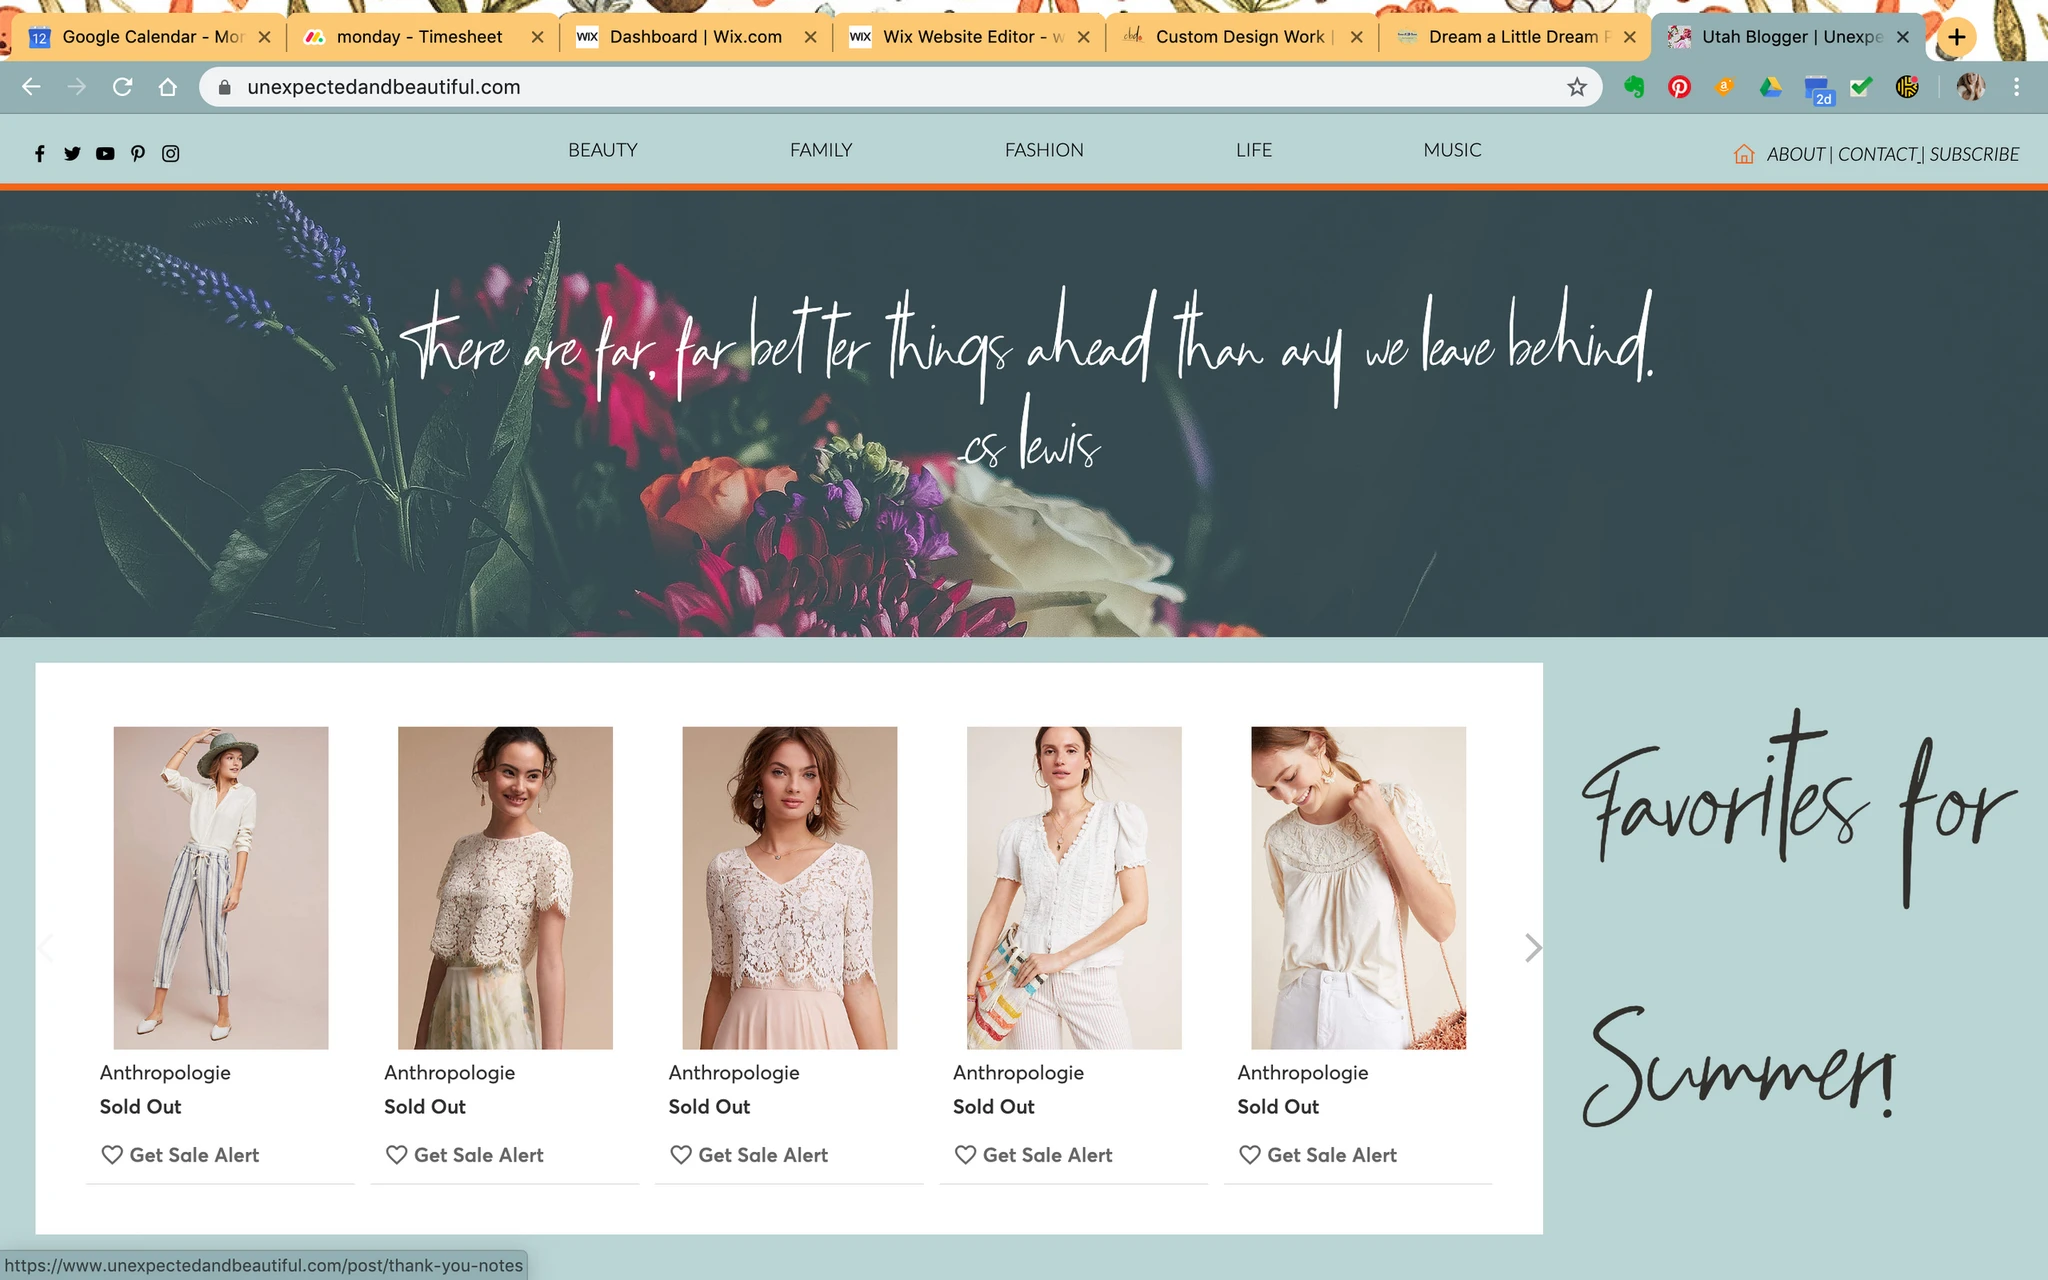Click the SUBSCRIBE link
2048x1280 pixels.
1974,154
